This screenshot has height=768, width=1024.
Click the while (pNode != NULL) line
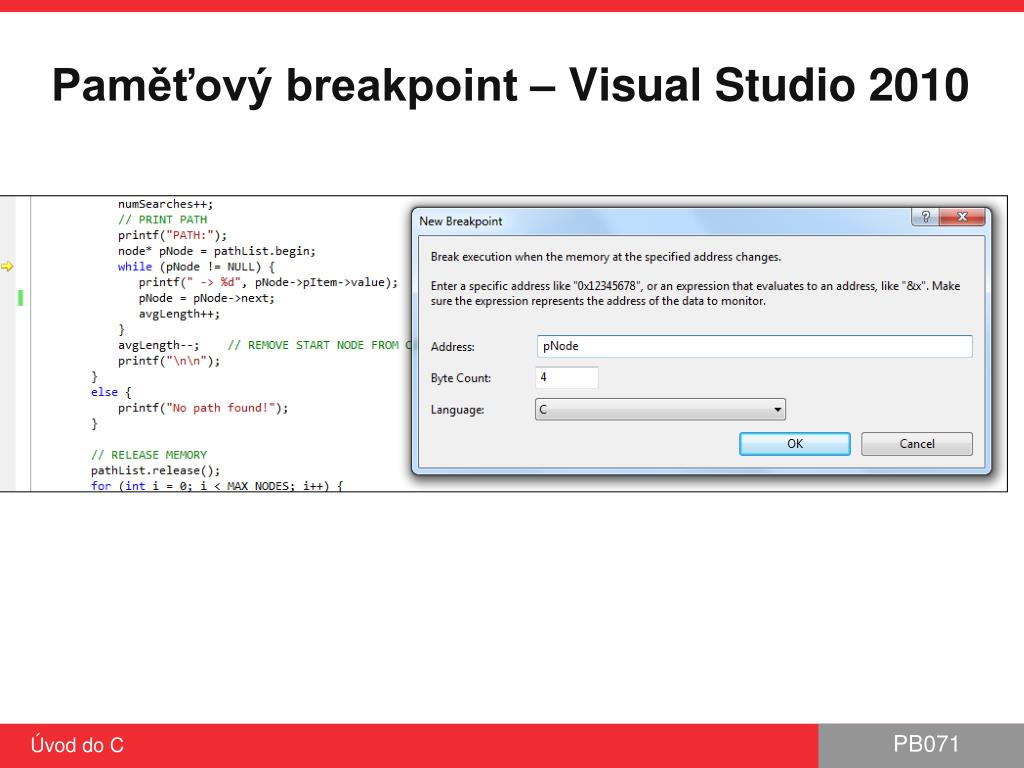click(x=196, y=266)
